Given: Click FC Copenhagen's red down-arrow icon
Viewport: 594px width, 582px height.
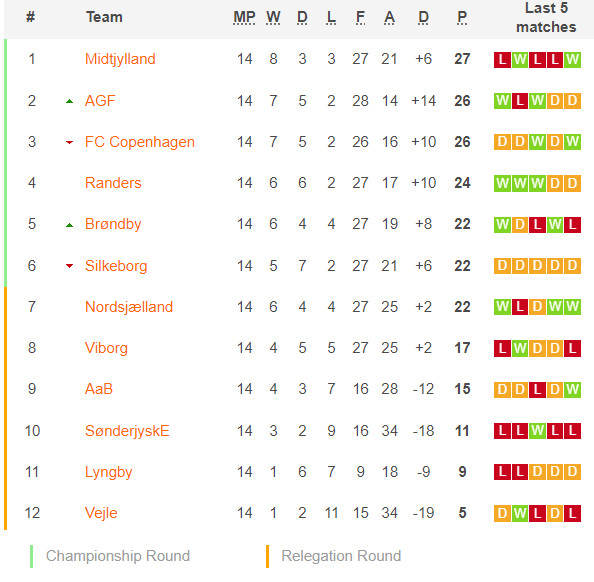Looking at the screenshot, I should pos(69,142).
